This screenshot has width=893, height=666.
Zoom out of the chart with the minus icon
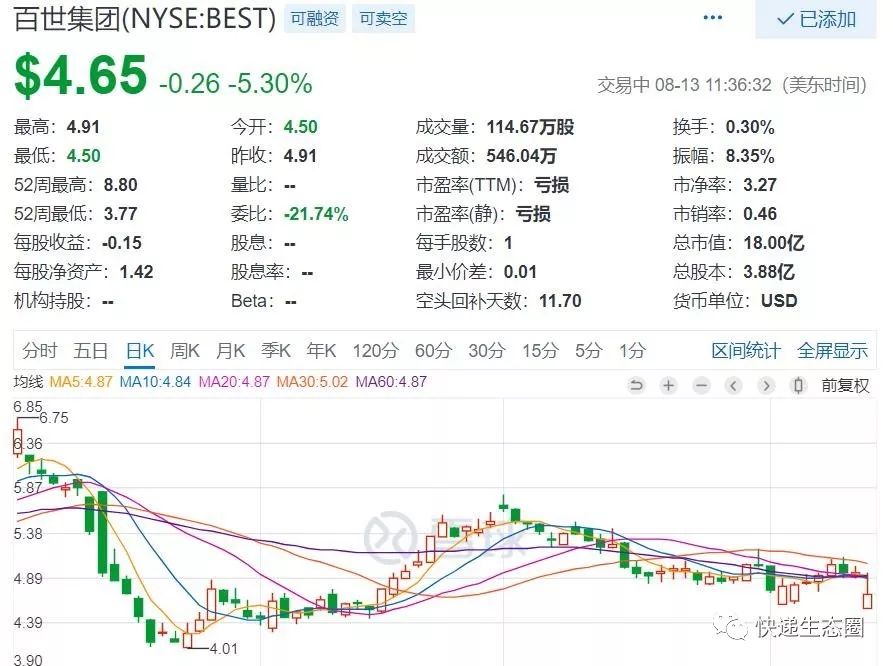[x=700, y=385]
